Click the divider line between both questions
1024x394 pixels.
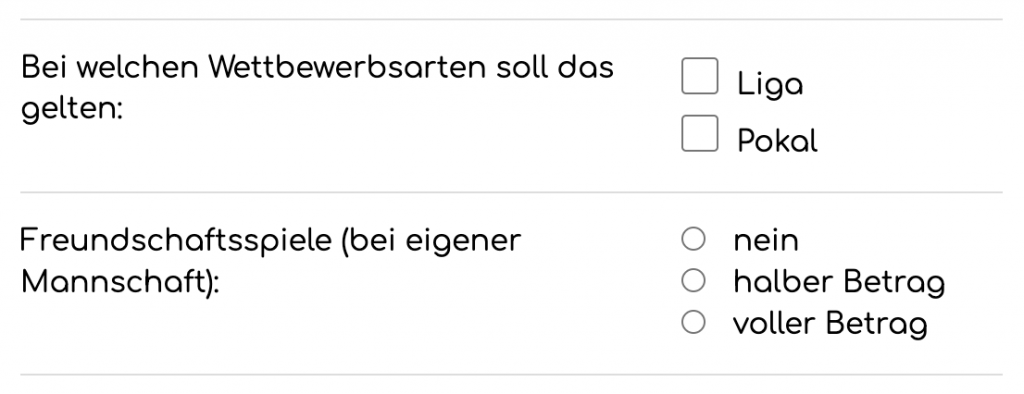click(511, 193)
